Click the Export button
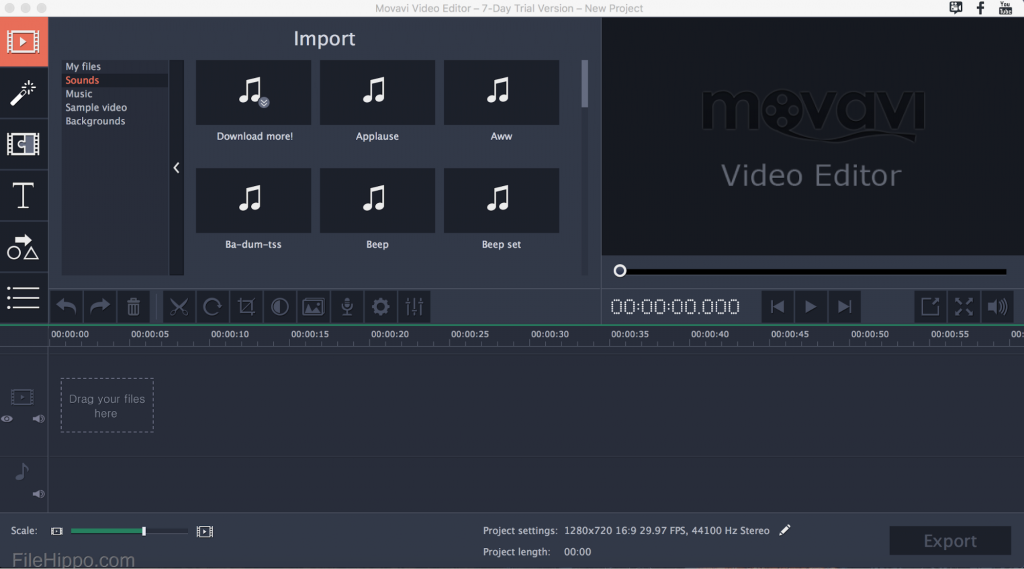1024x569 pixels. click(950, 541)
